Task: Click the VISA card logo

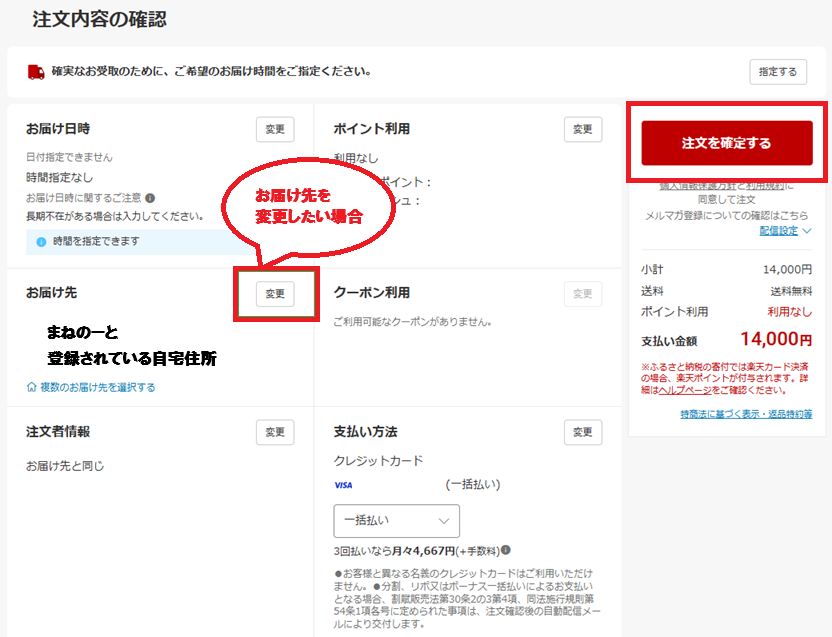Action: pos(343,485)
